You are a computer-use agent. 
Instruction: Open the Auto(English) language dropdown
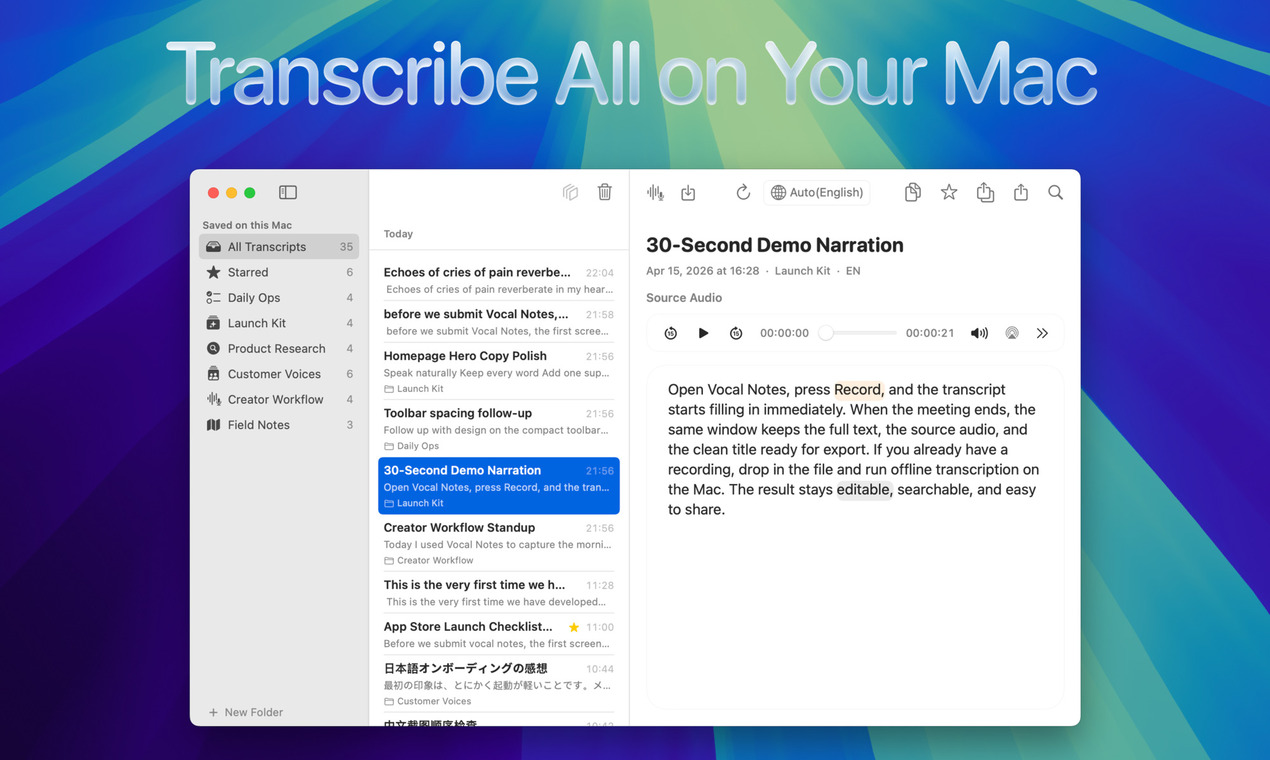tap(817, 192)
